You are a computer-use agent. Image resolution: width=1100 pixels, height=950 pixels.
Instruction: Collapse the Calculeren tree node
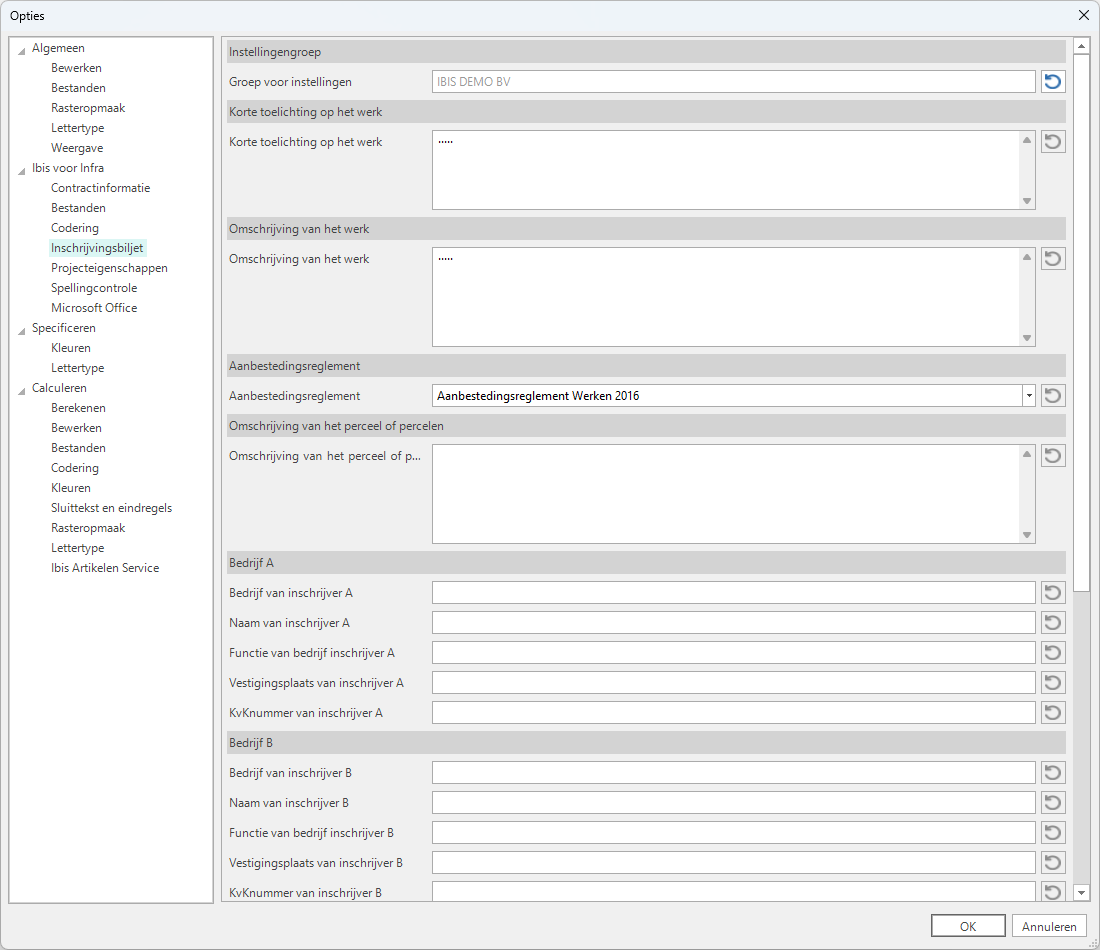[22, 389]
